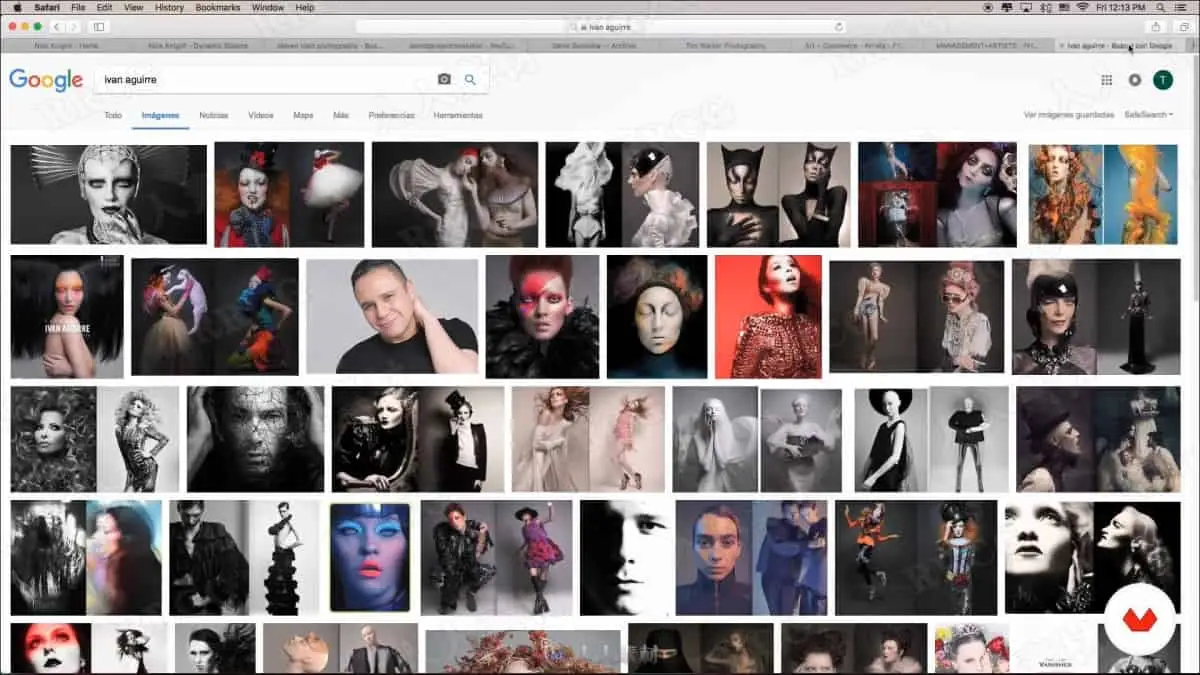Select the Todo search tab
Screen dimensions: 1200x675
pos(113,115)
